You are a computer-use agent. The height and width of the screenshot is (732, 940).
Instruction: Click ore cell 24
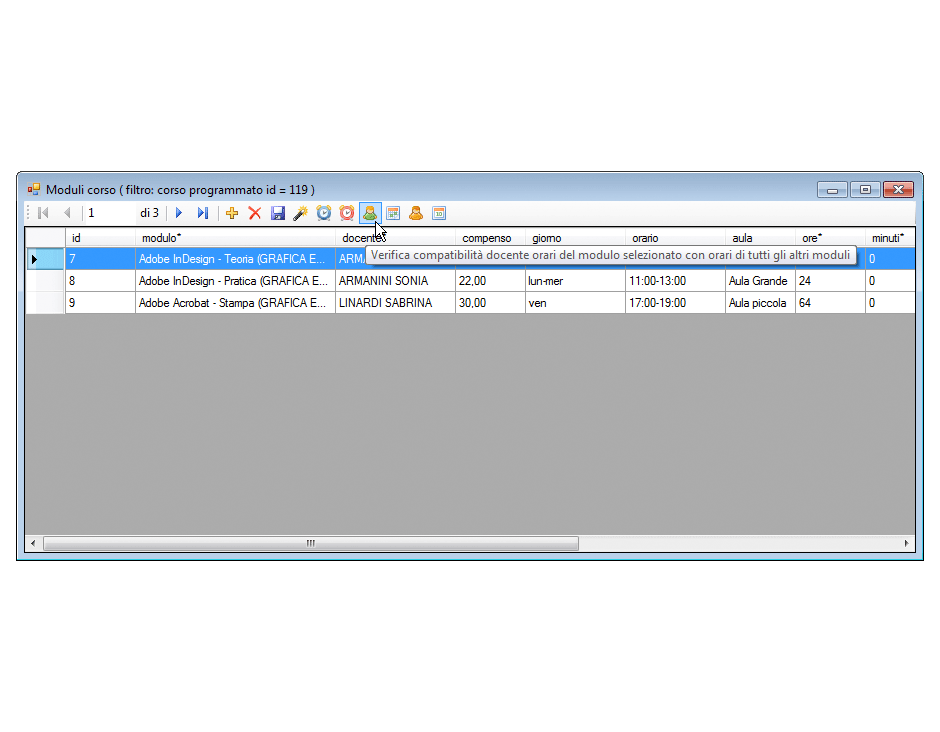point(830,281)
